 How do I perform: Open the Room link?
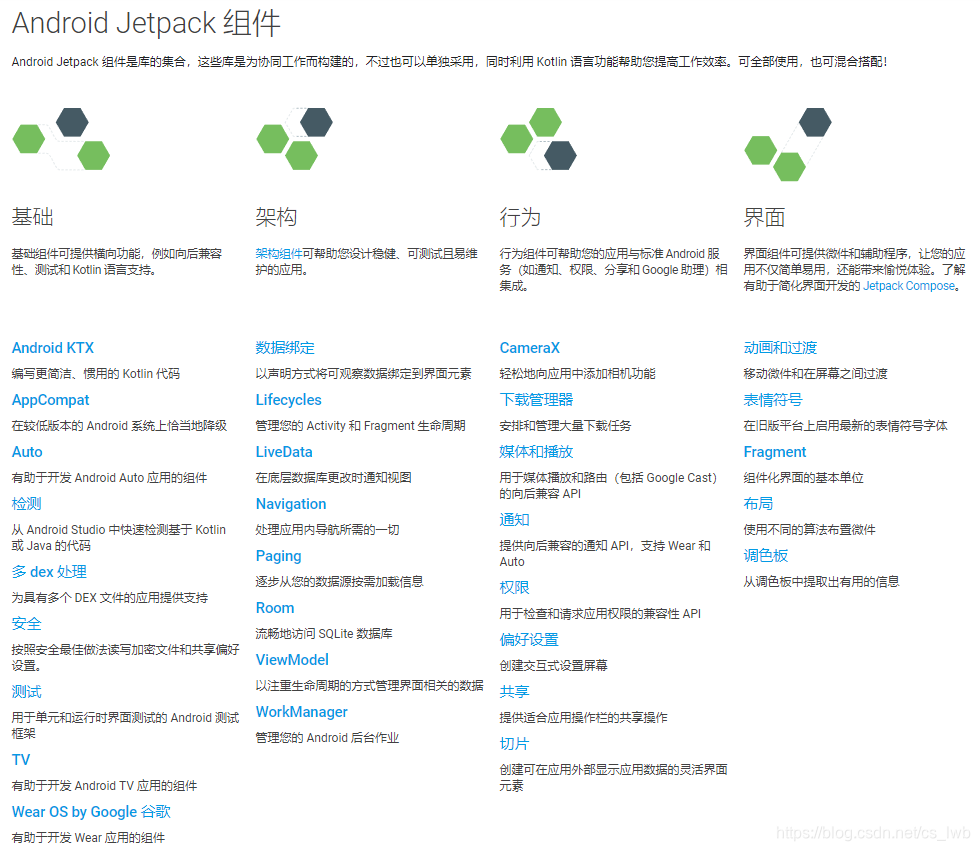275,608
